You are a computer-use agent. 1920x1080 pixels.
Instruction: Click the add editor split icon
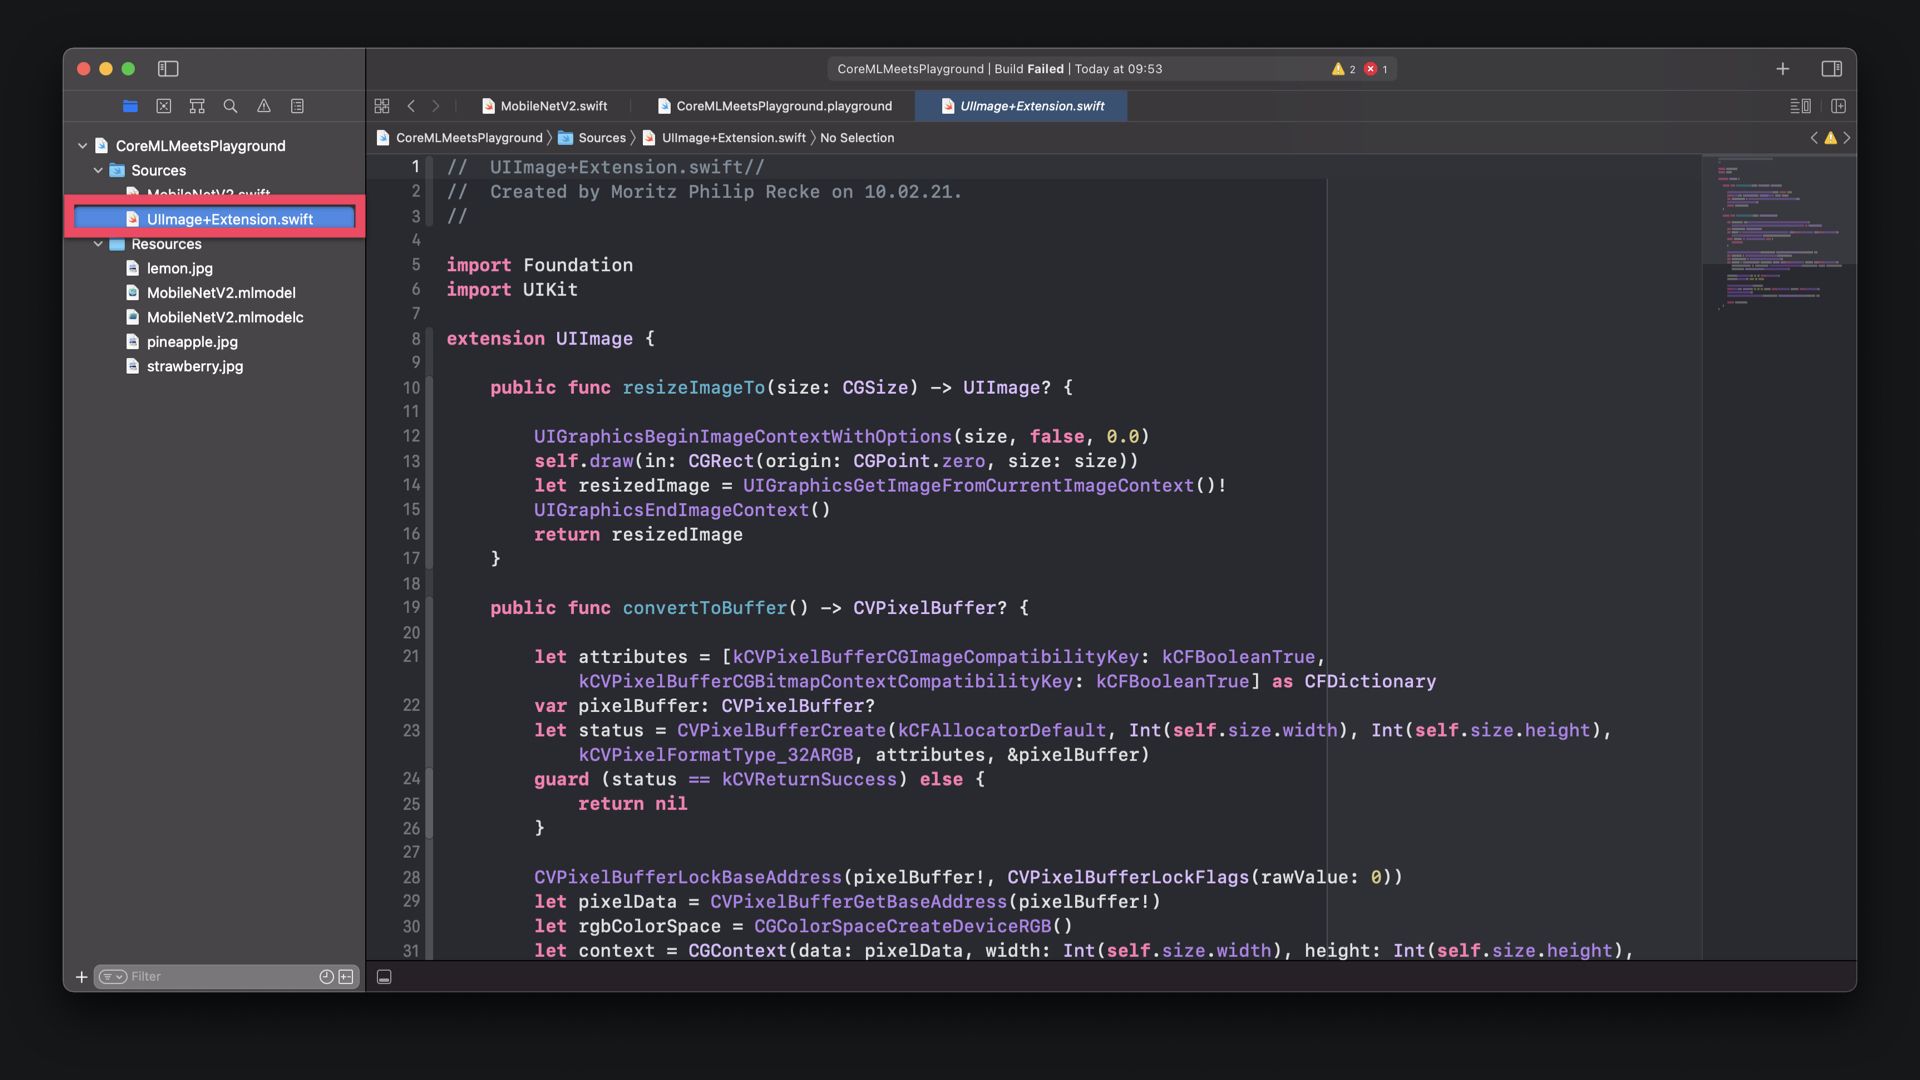point(1838,106)
